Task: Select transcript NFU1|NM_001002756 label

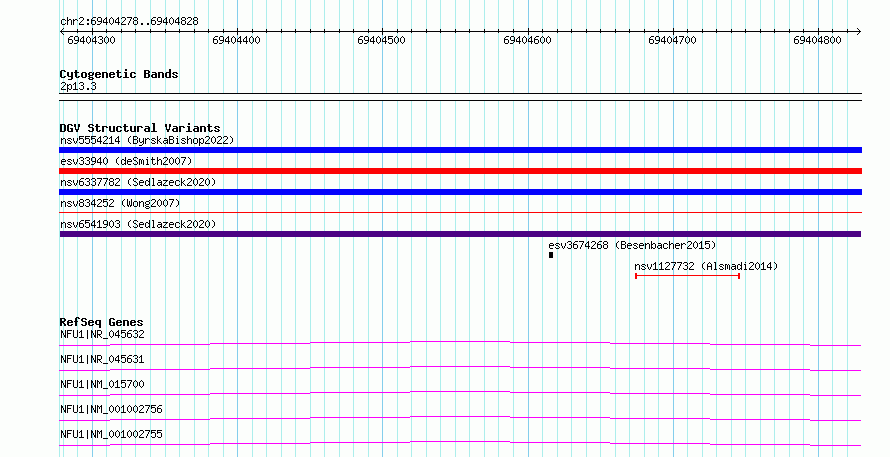Action: 111,409
